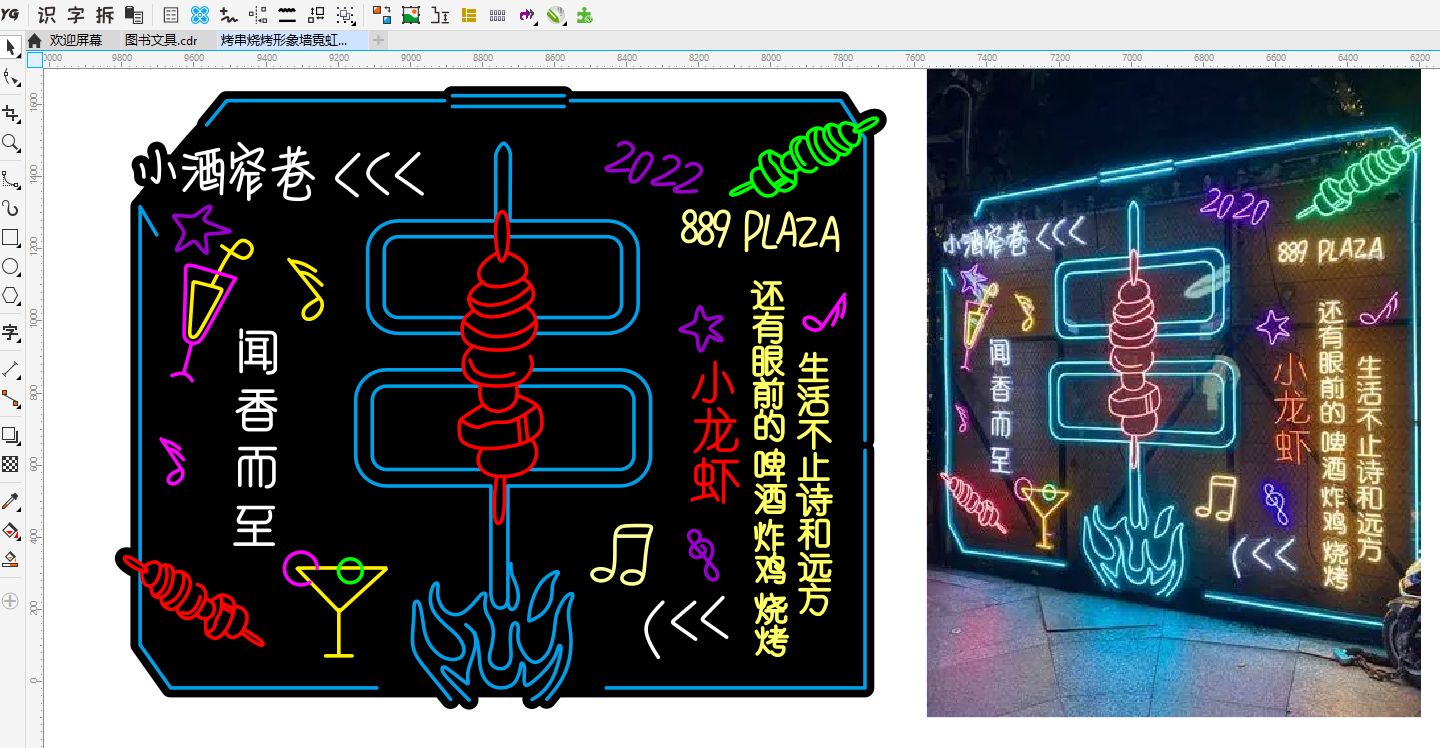The width and height of the screenshot is (1440, 748).
Task: Click the text height dimension icon
Action: 440,15
